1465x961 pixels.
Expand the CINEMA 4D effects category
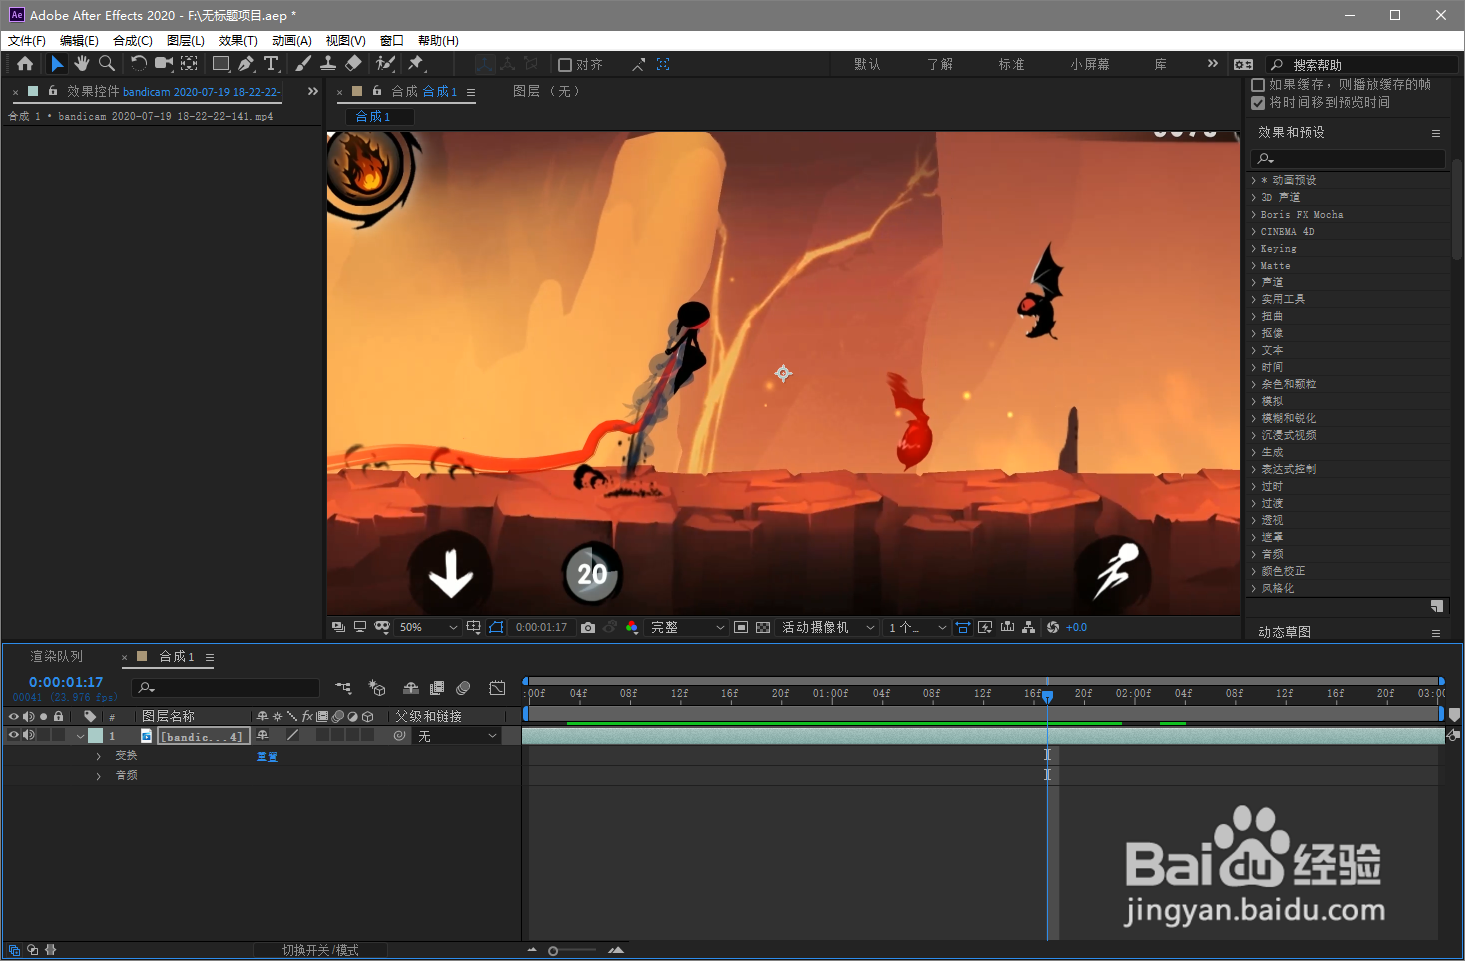pos(1253,232)
